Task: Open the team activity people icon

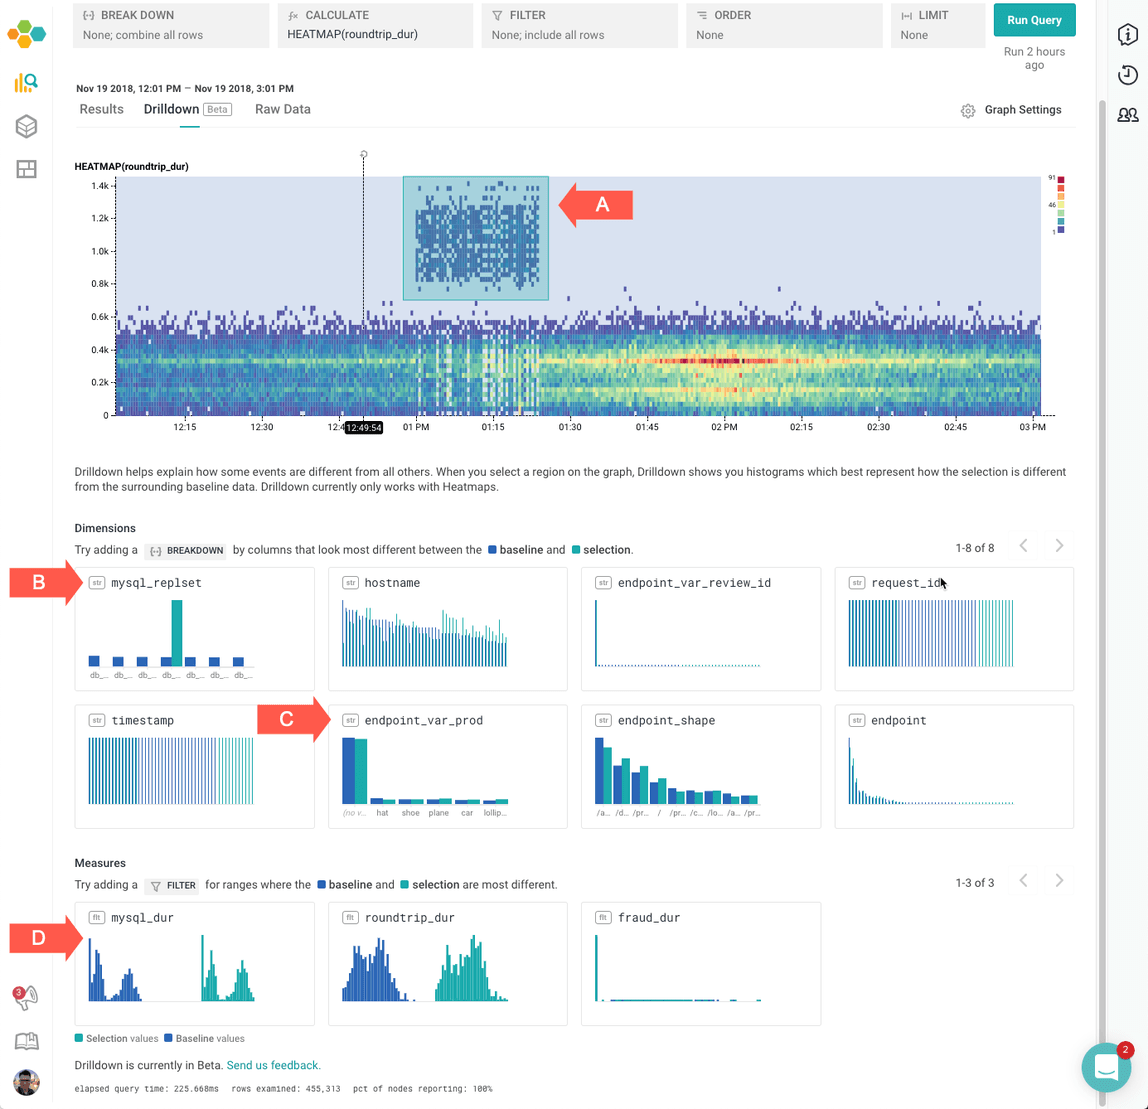Action: coord(1127,115)
